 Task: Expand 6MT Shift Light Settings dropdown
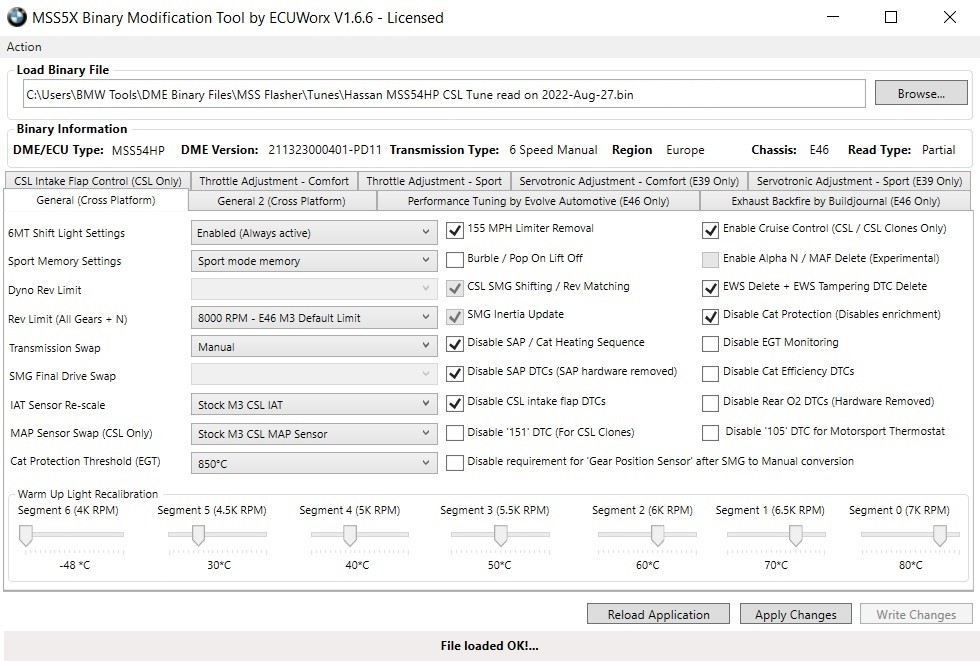314,233
